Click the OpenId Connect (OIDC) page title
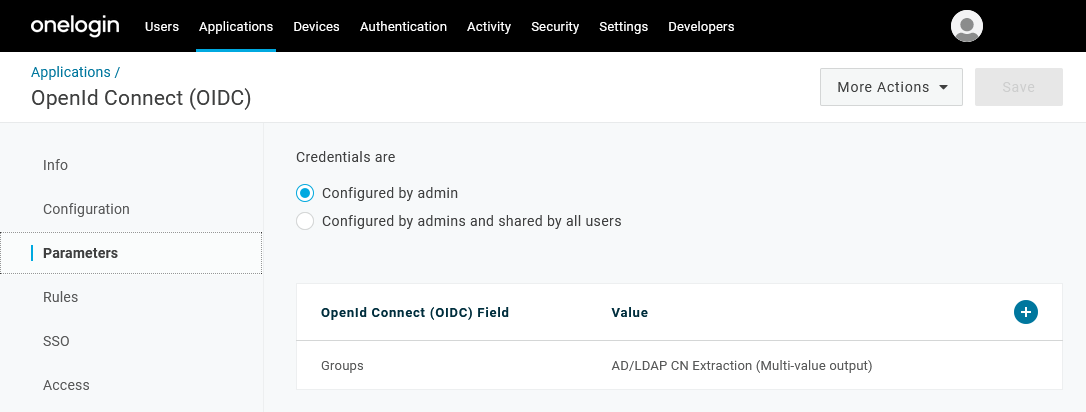Screen dimensions: 1086x412 (141, 98)
